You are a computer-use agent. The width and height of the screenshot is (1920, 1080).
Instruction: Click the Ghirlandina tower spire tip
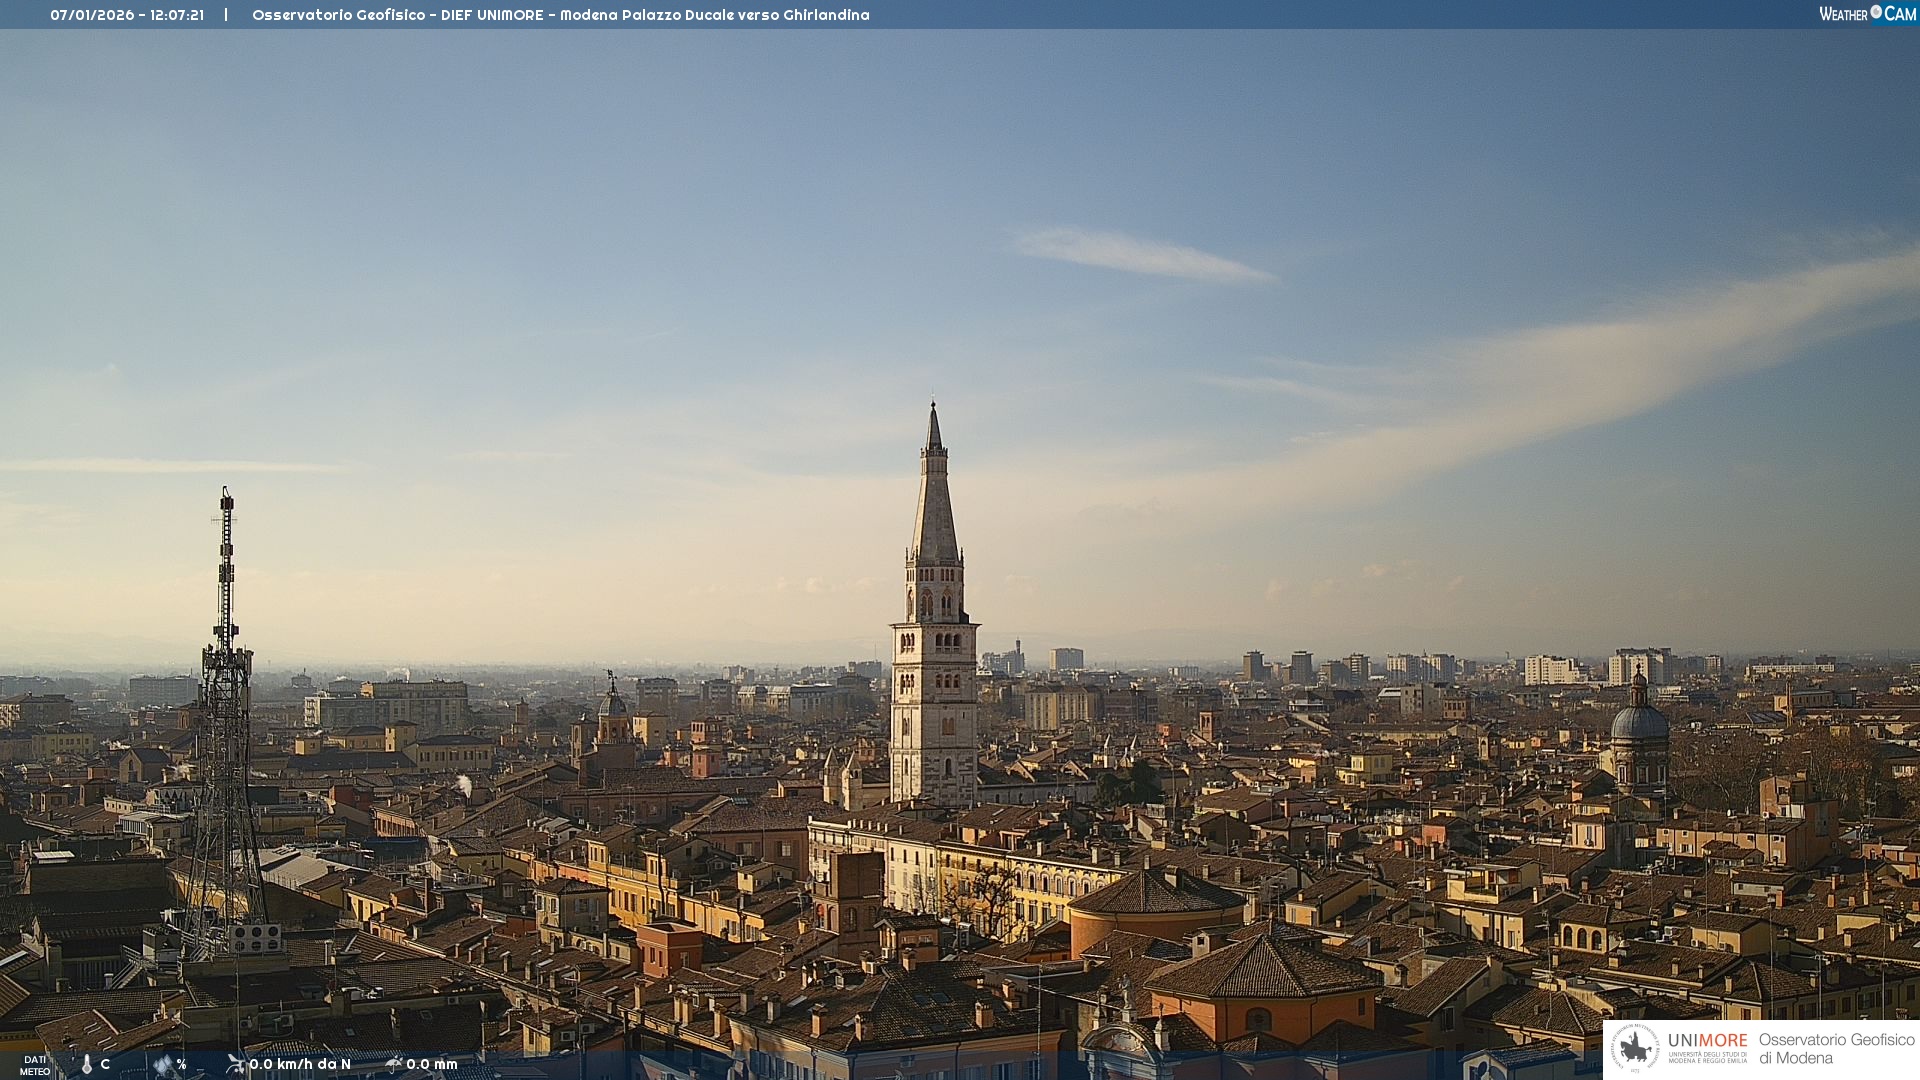[934, 406]
